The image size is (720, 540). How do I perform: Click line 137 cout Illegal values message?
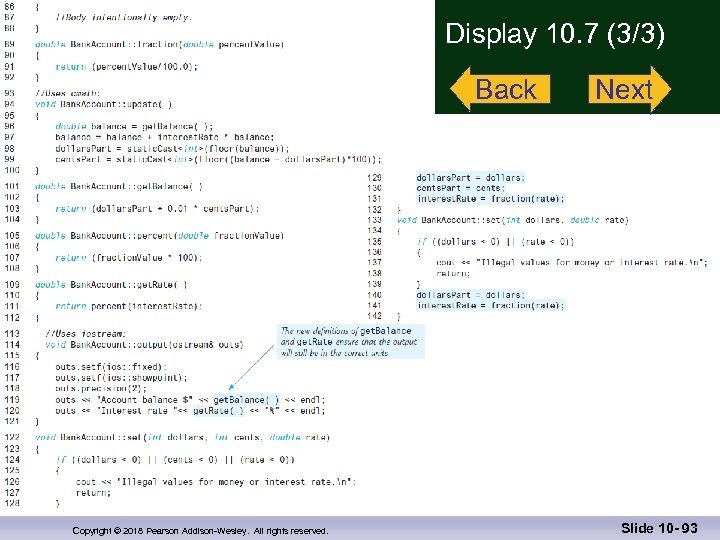click(x=572, y=263)
